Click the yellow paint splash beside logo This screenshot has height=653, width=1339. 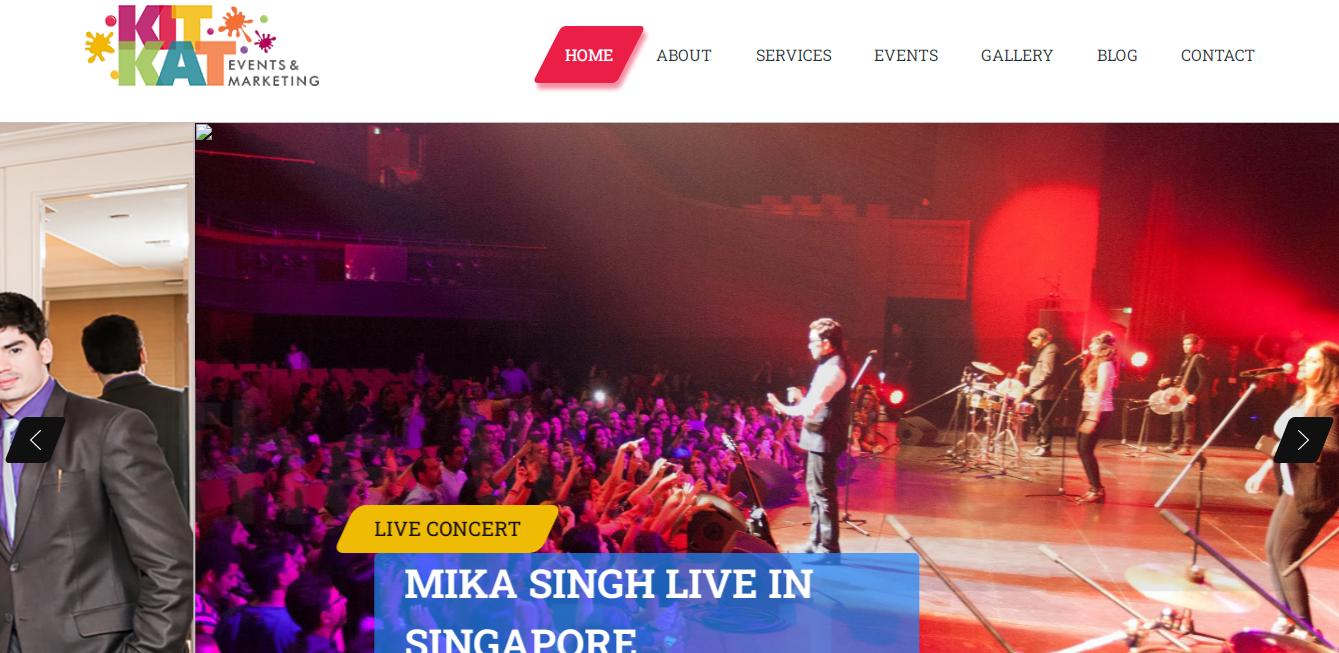point(100,45)
